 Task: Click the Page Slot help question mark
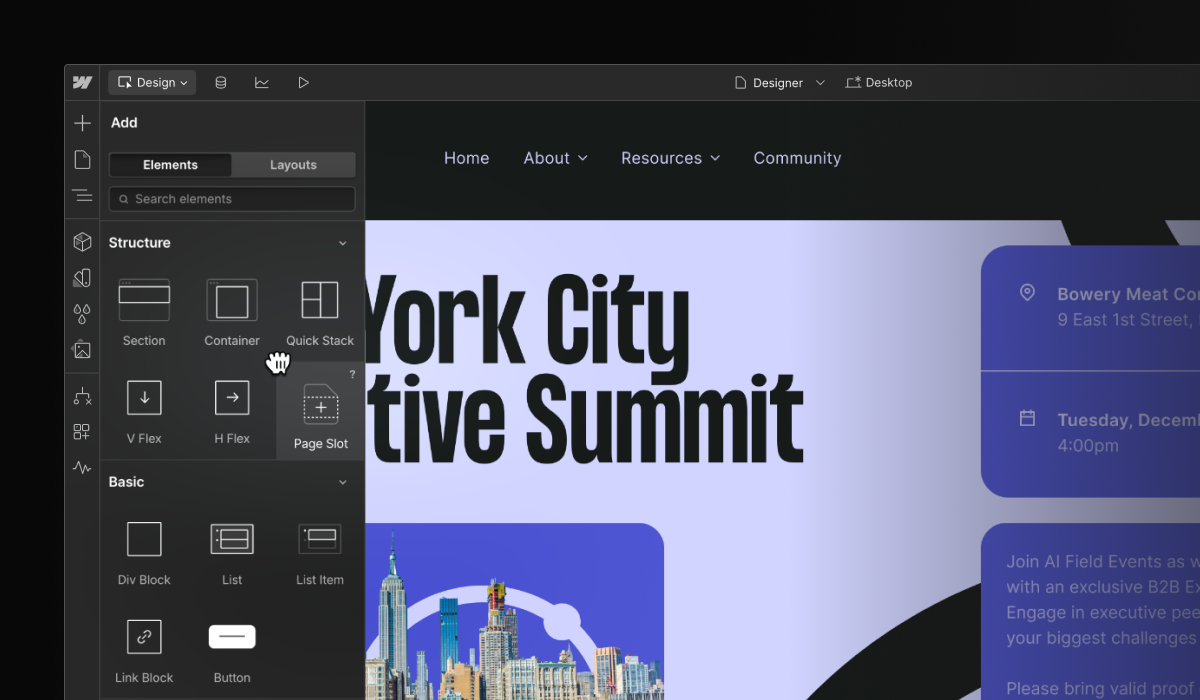coord(352,375)
